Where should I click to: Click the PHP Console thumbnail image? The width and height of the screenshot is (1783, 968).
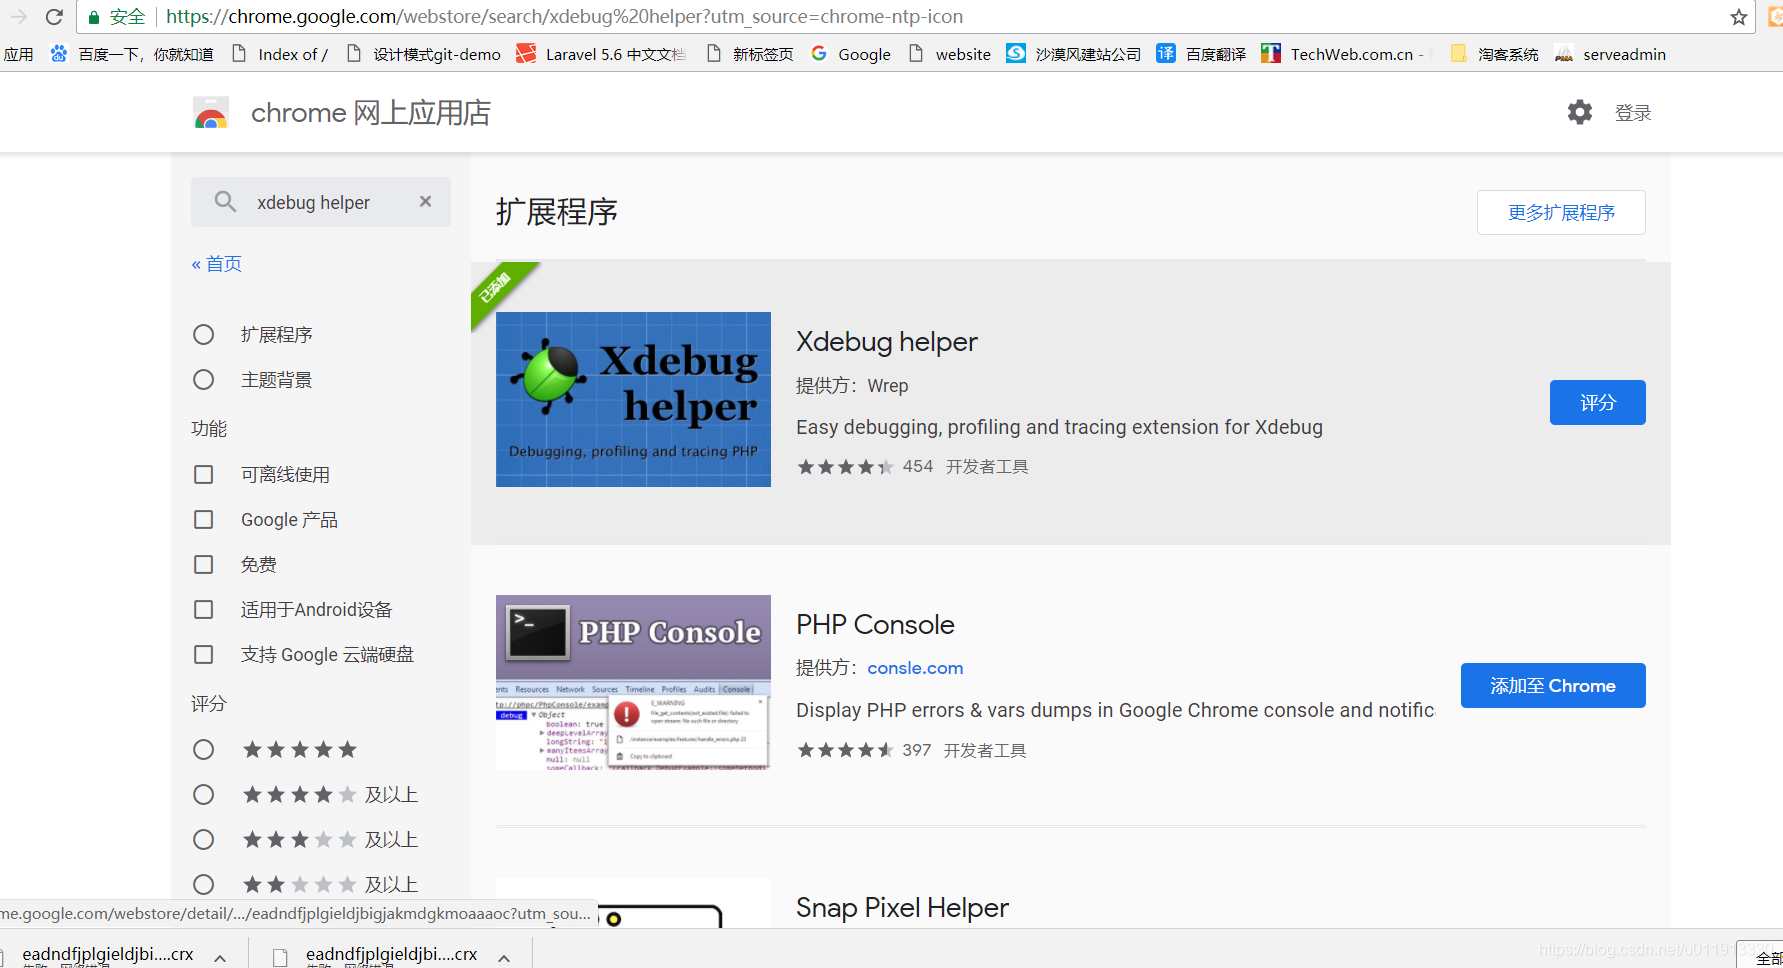pyautogui.click(x=633, y=682)
